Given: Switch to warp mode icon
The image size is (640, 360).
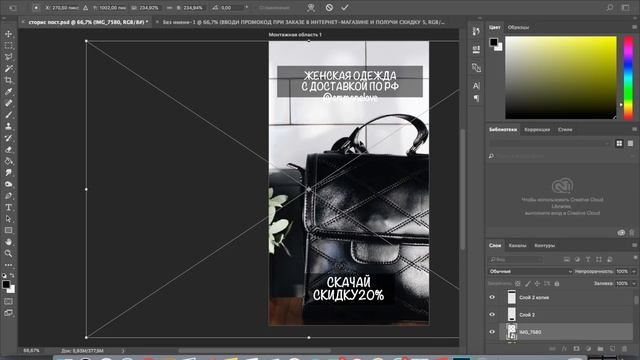Looking at the screenshot, I should pyautogui.click(x=311, y=7).
